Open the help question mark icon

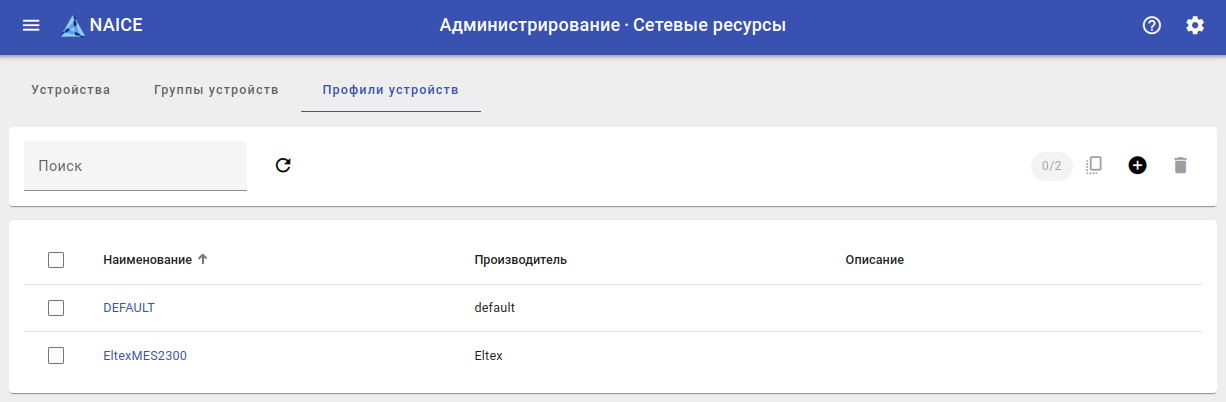[x=1151, y=26]
